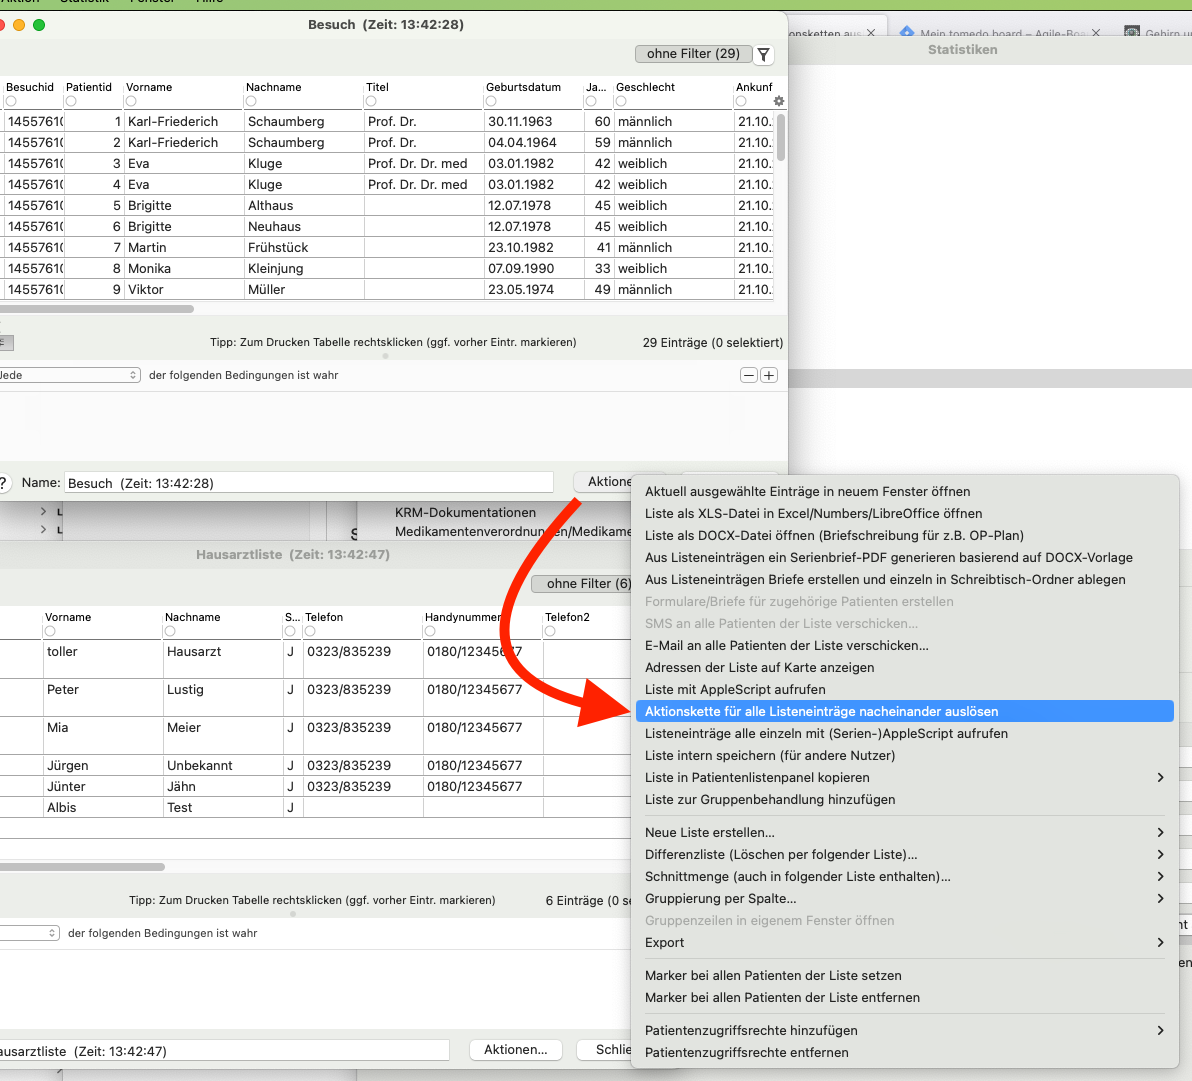Select 'Aktuell ausgewählte Einträge in neuem Fenster öffnen'

click(904, 491)
